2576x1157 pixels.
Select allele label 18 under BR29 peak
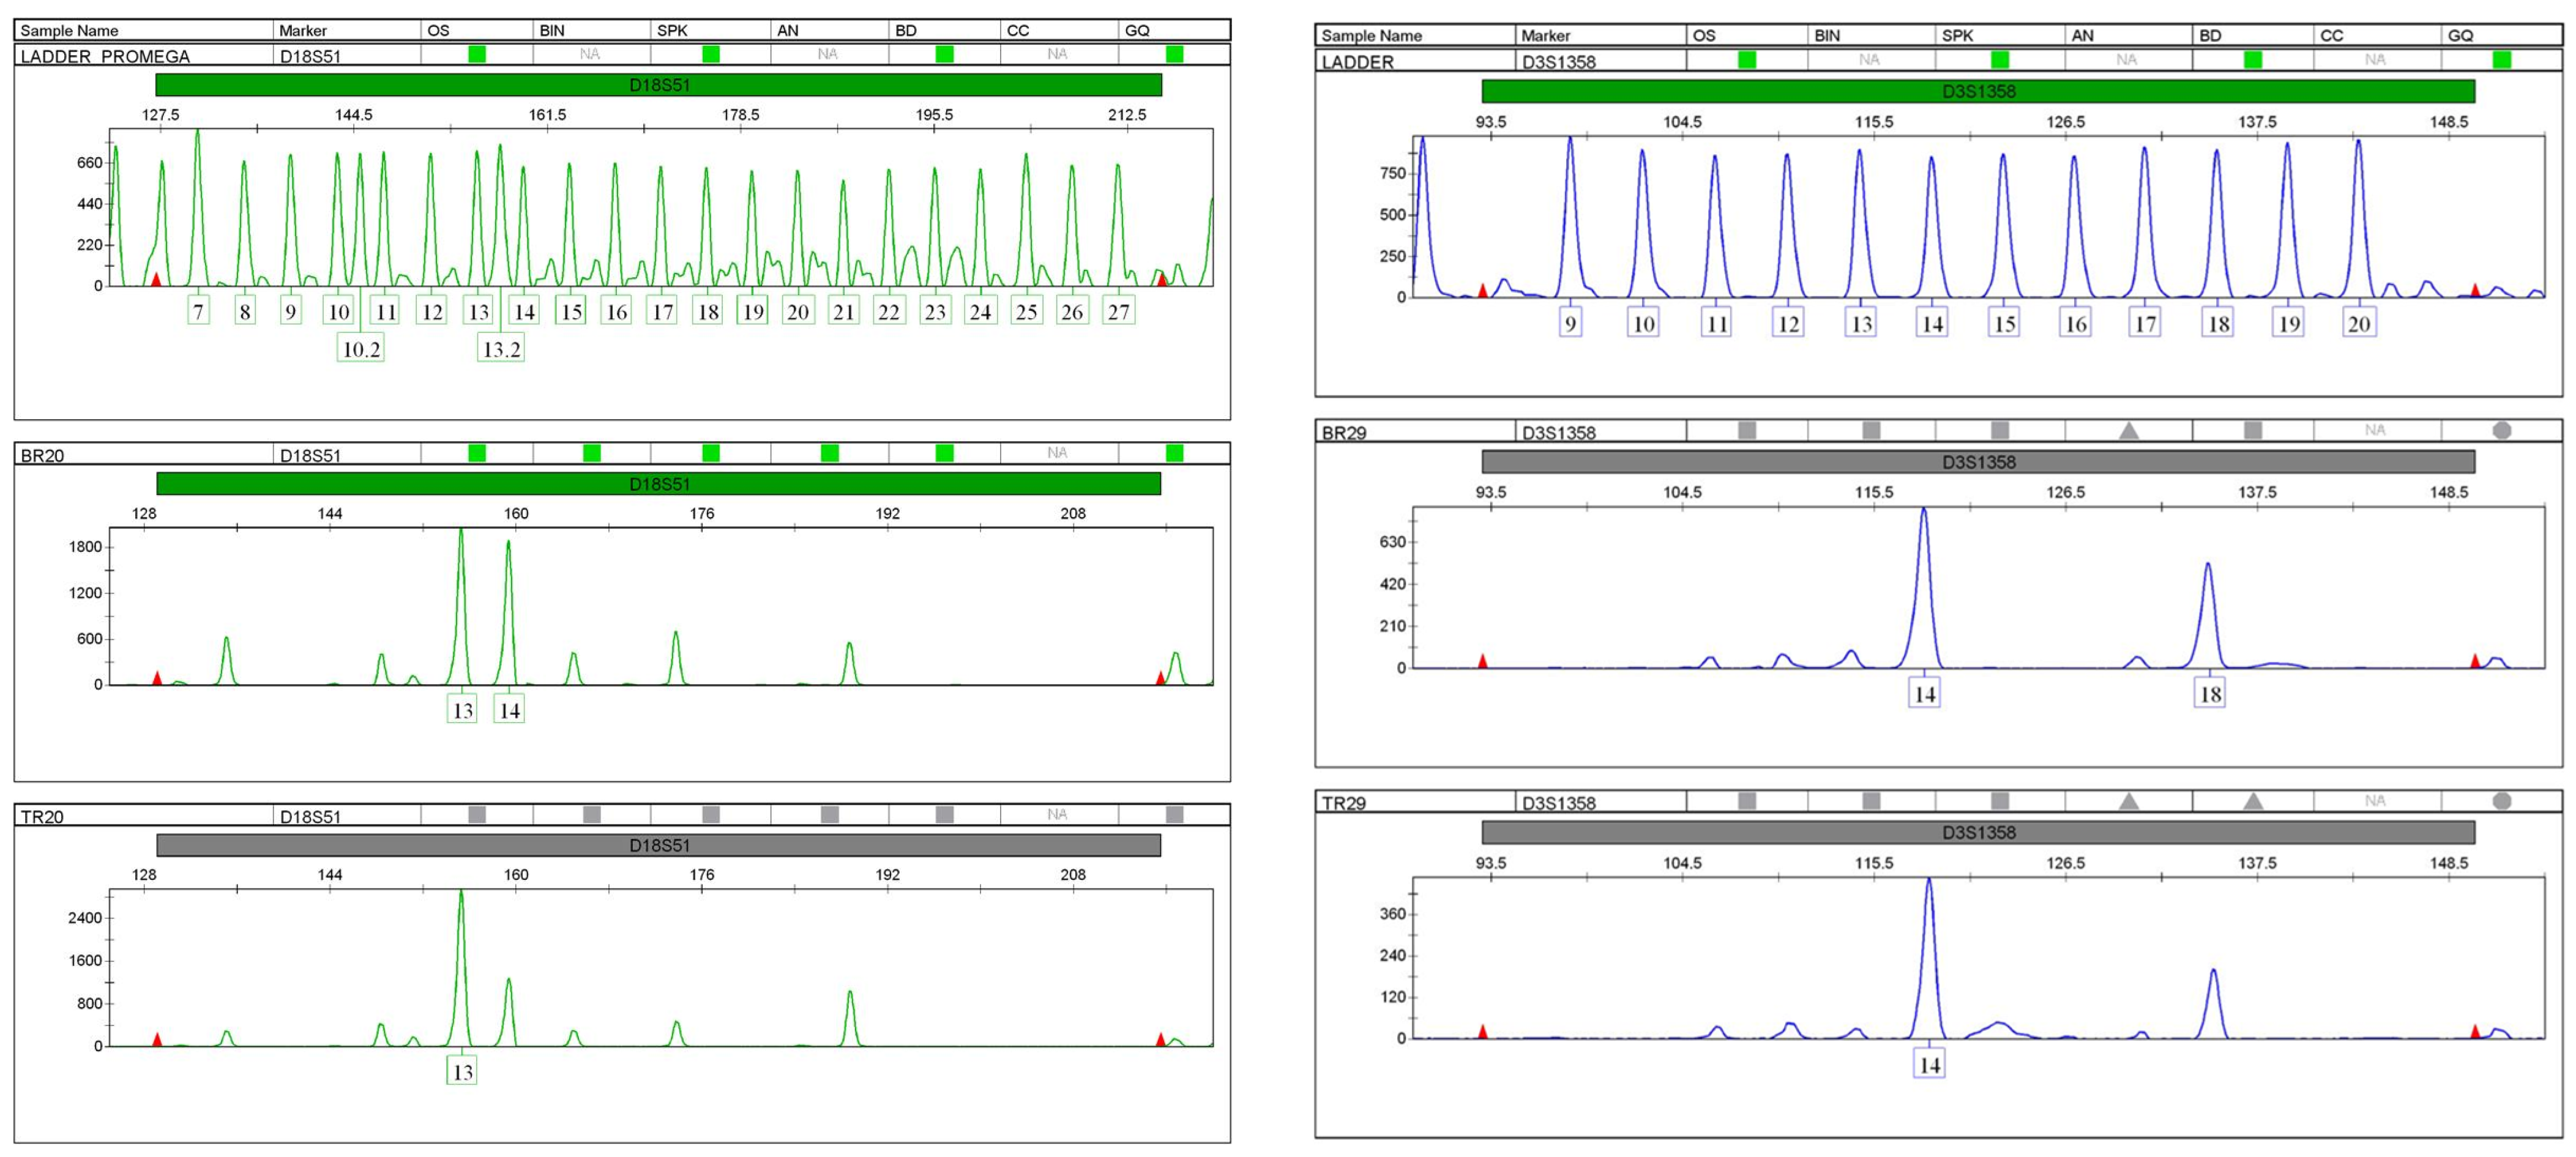pyautogui.click(x=2210, y=693)
